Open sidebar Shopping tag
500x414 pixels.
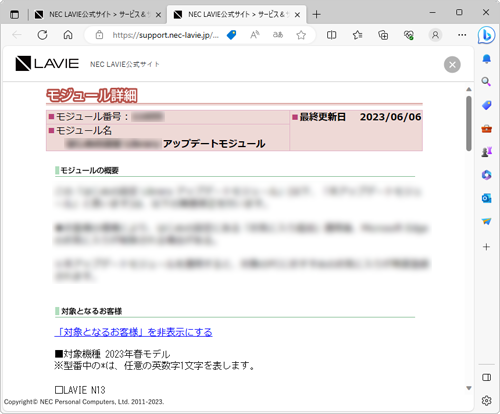pos(486,105)
